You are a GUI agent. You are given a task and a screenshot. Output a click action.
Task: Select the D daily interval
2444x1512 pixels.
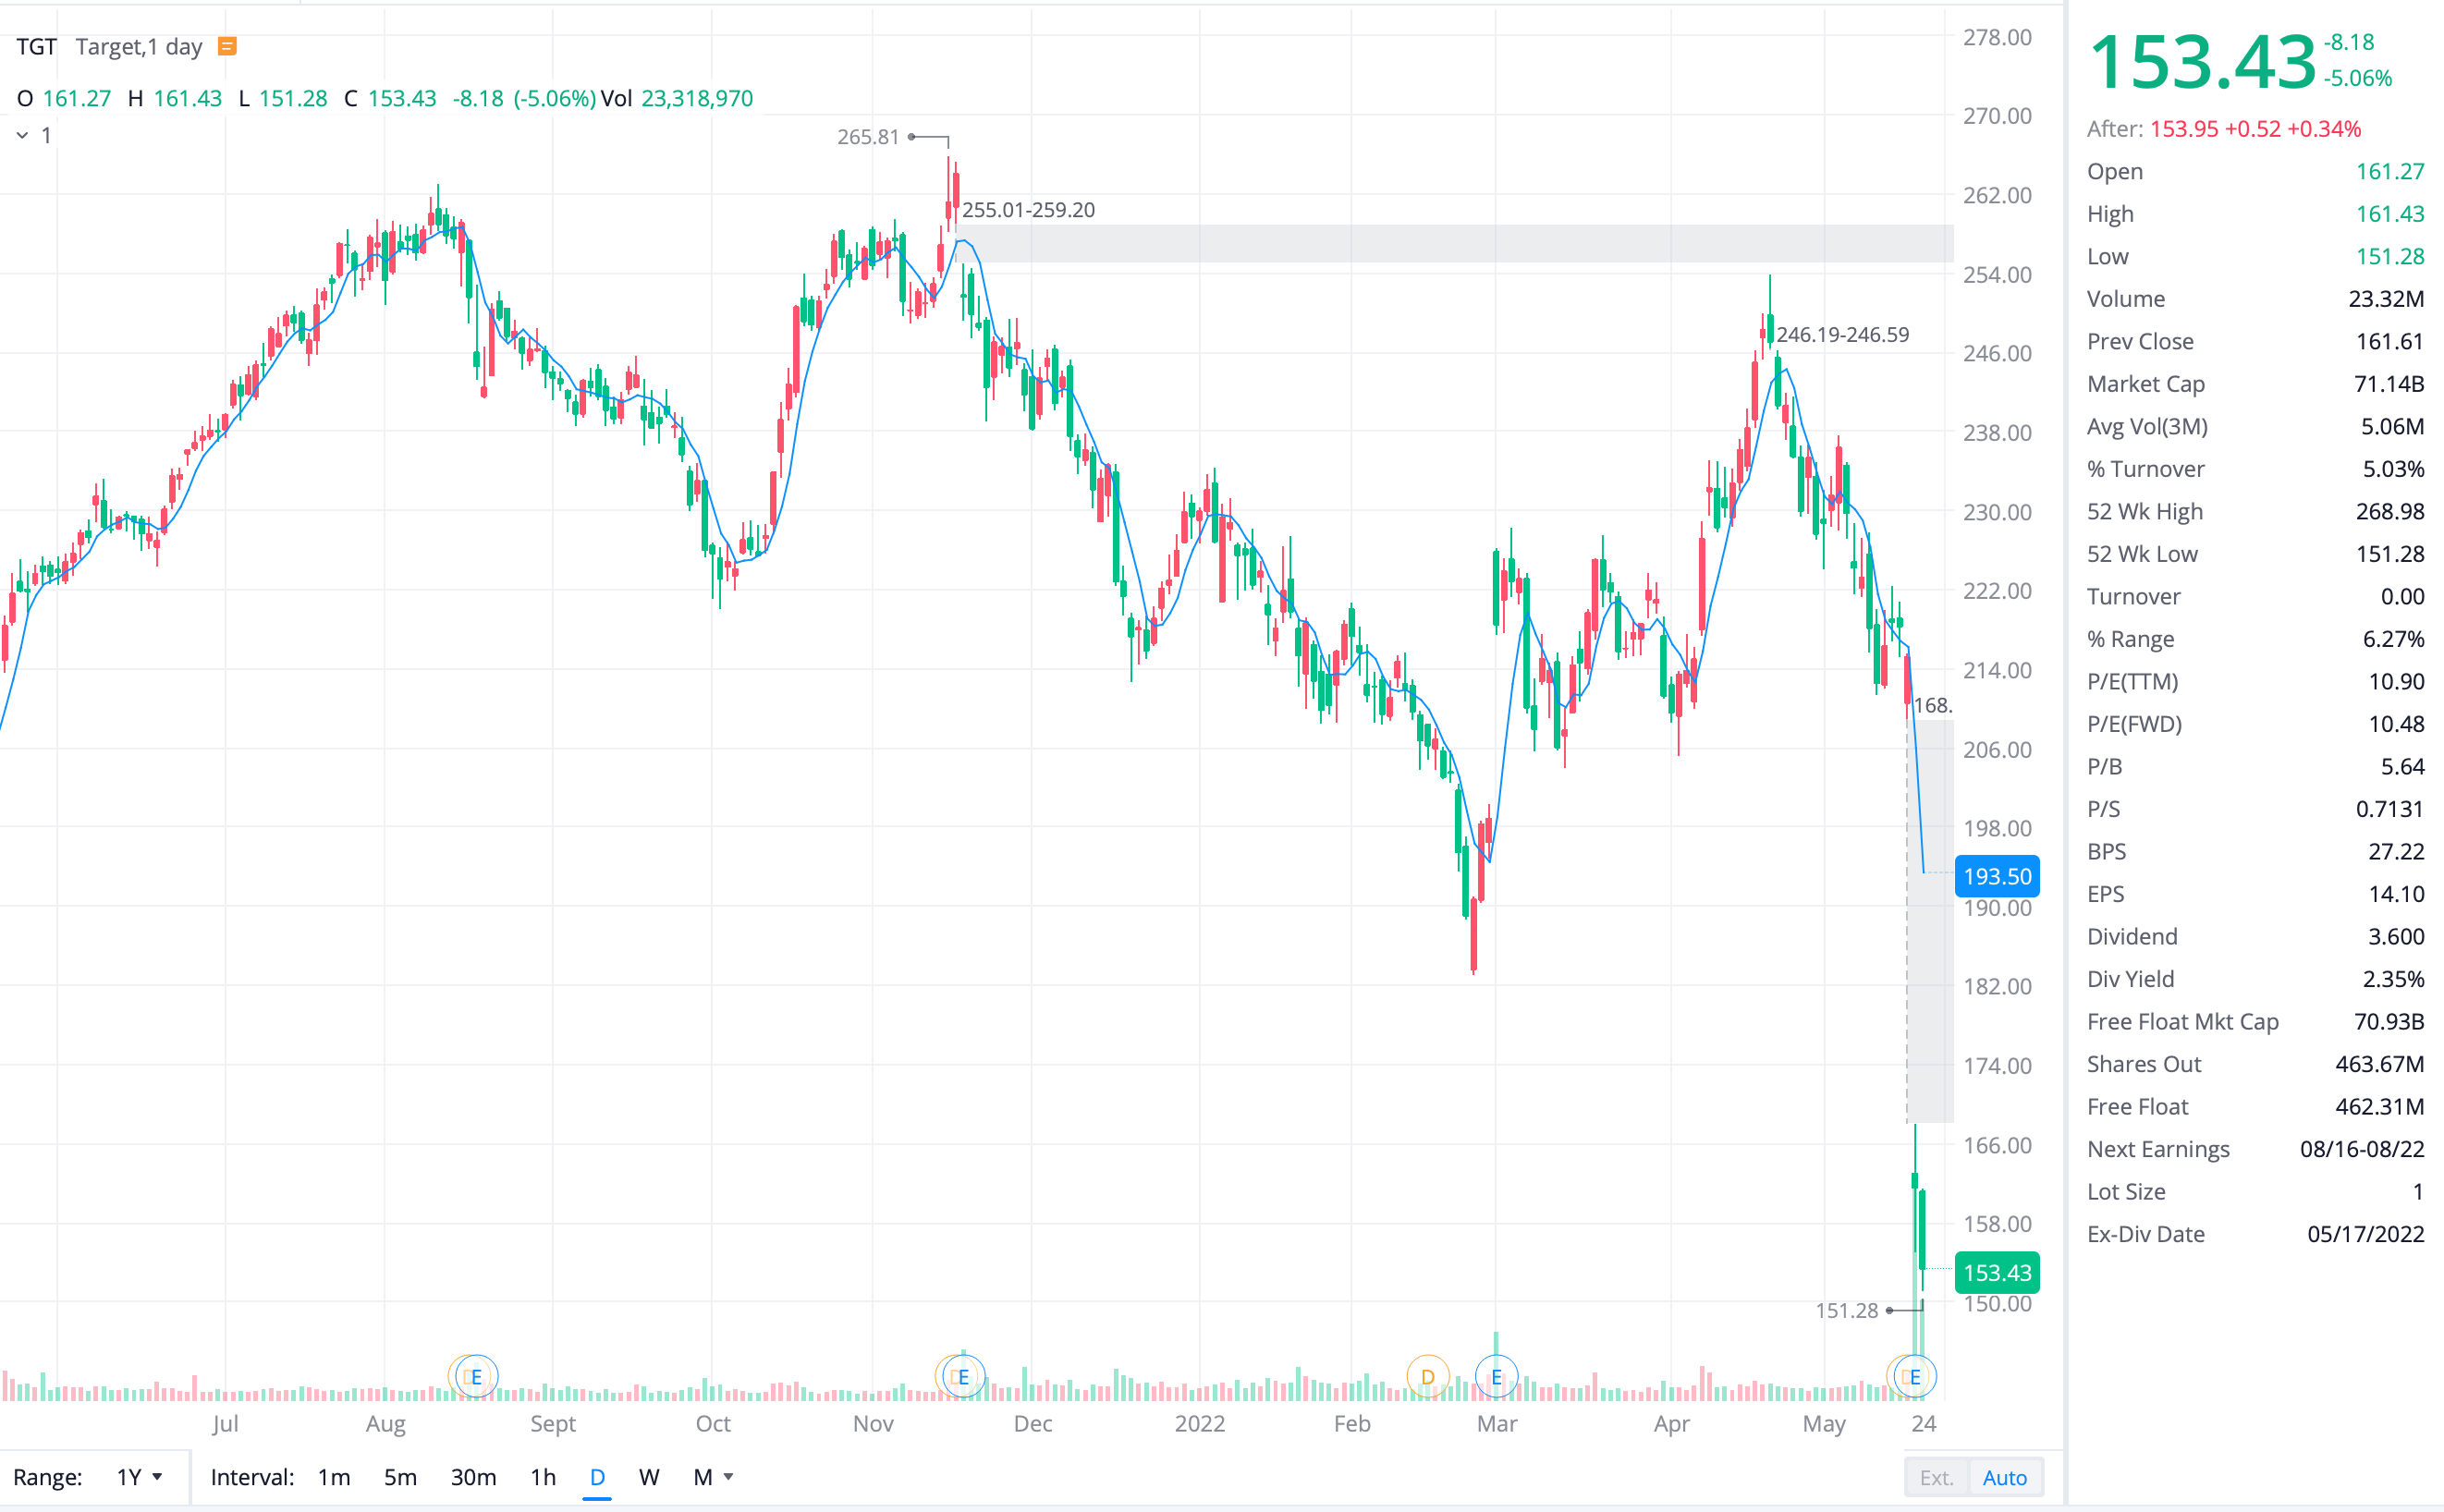pyautogui.click(x=597, y=1477)
